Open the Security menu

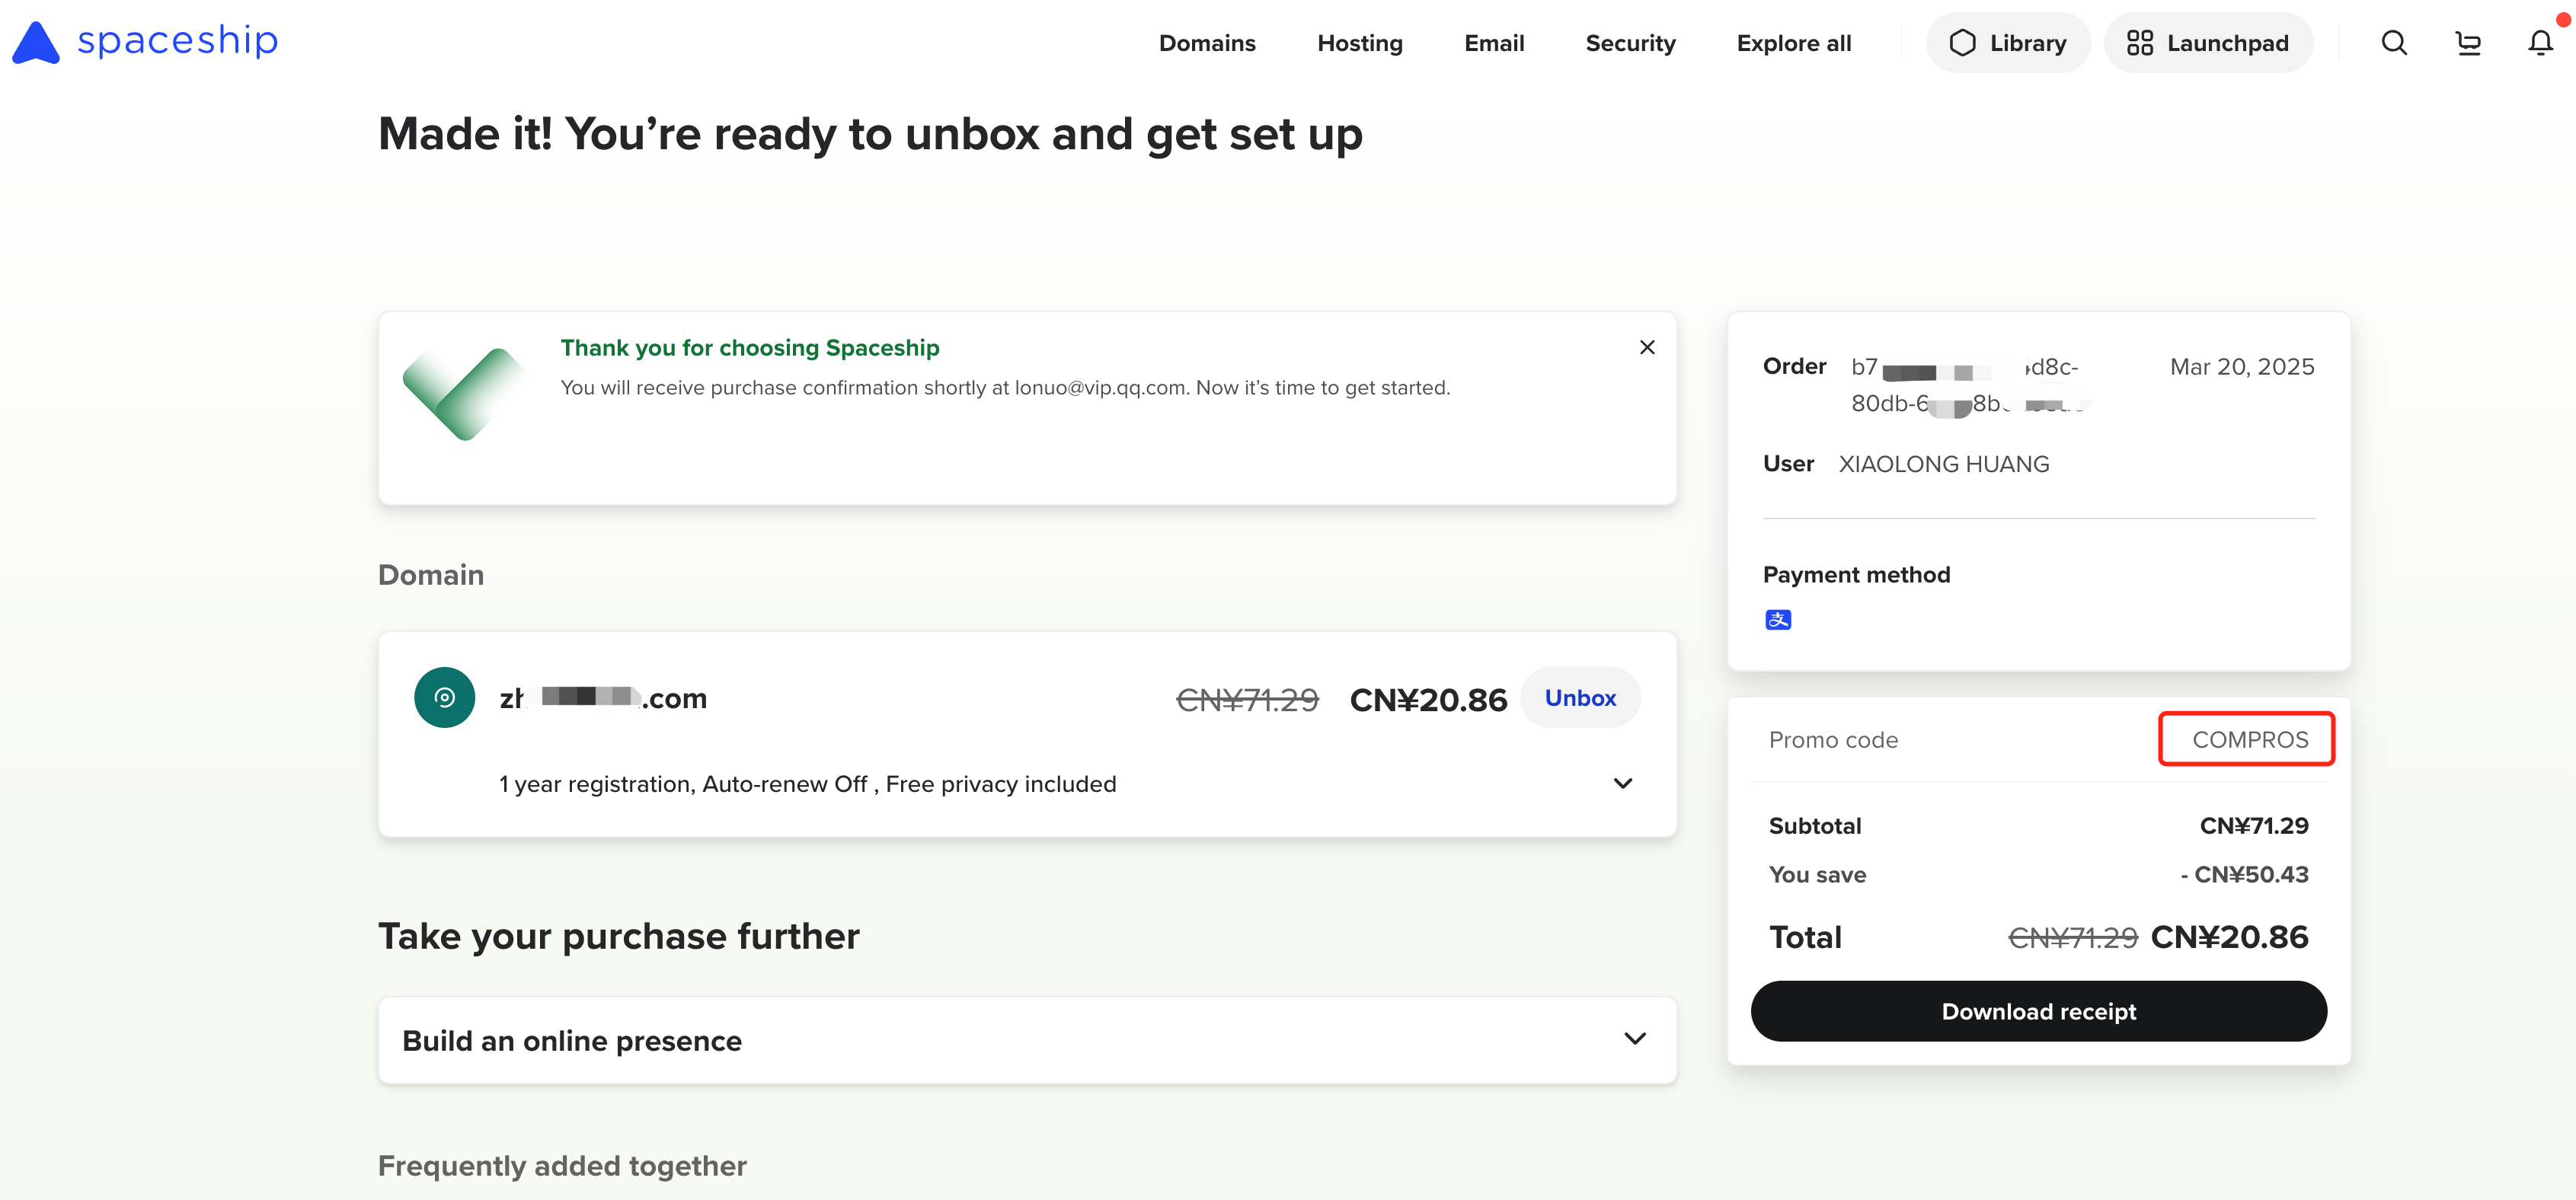1630,43
